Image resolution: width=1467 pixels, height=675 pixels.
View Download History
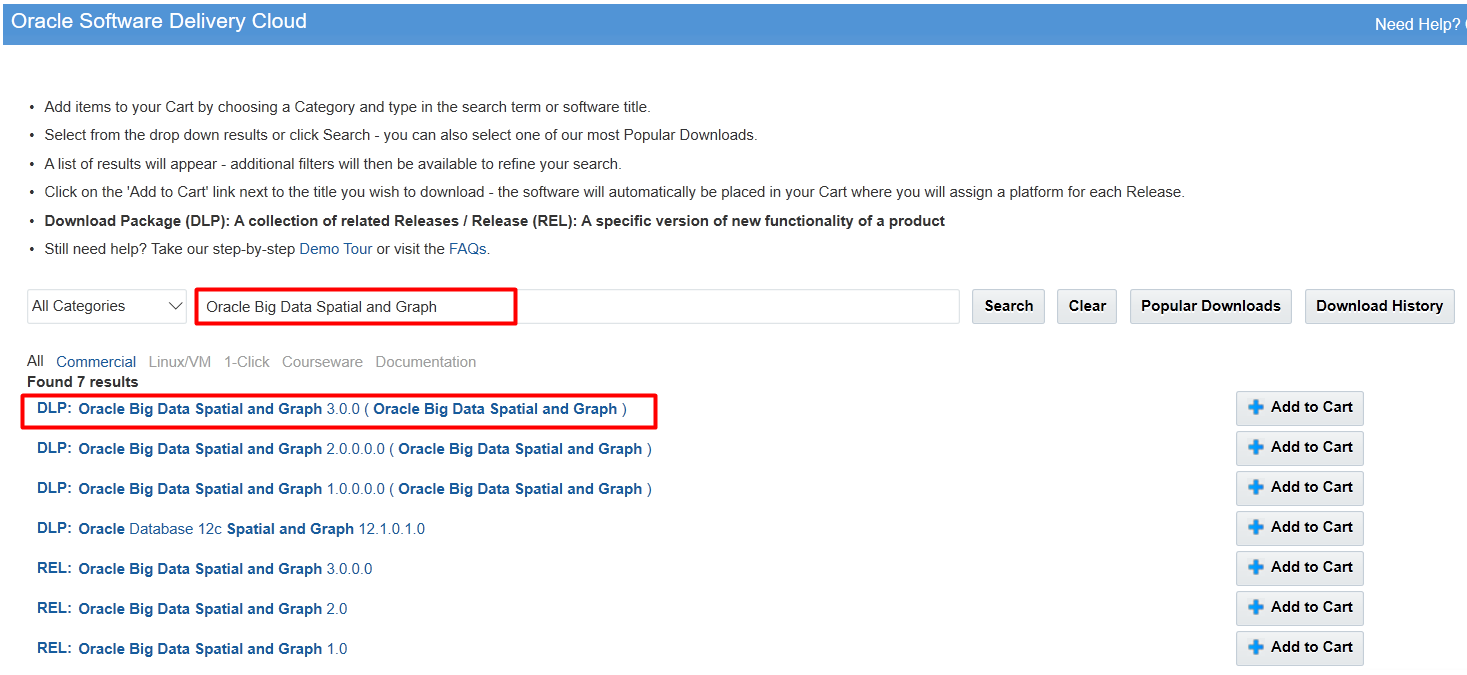coord(1379,306)
